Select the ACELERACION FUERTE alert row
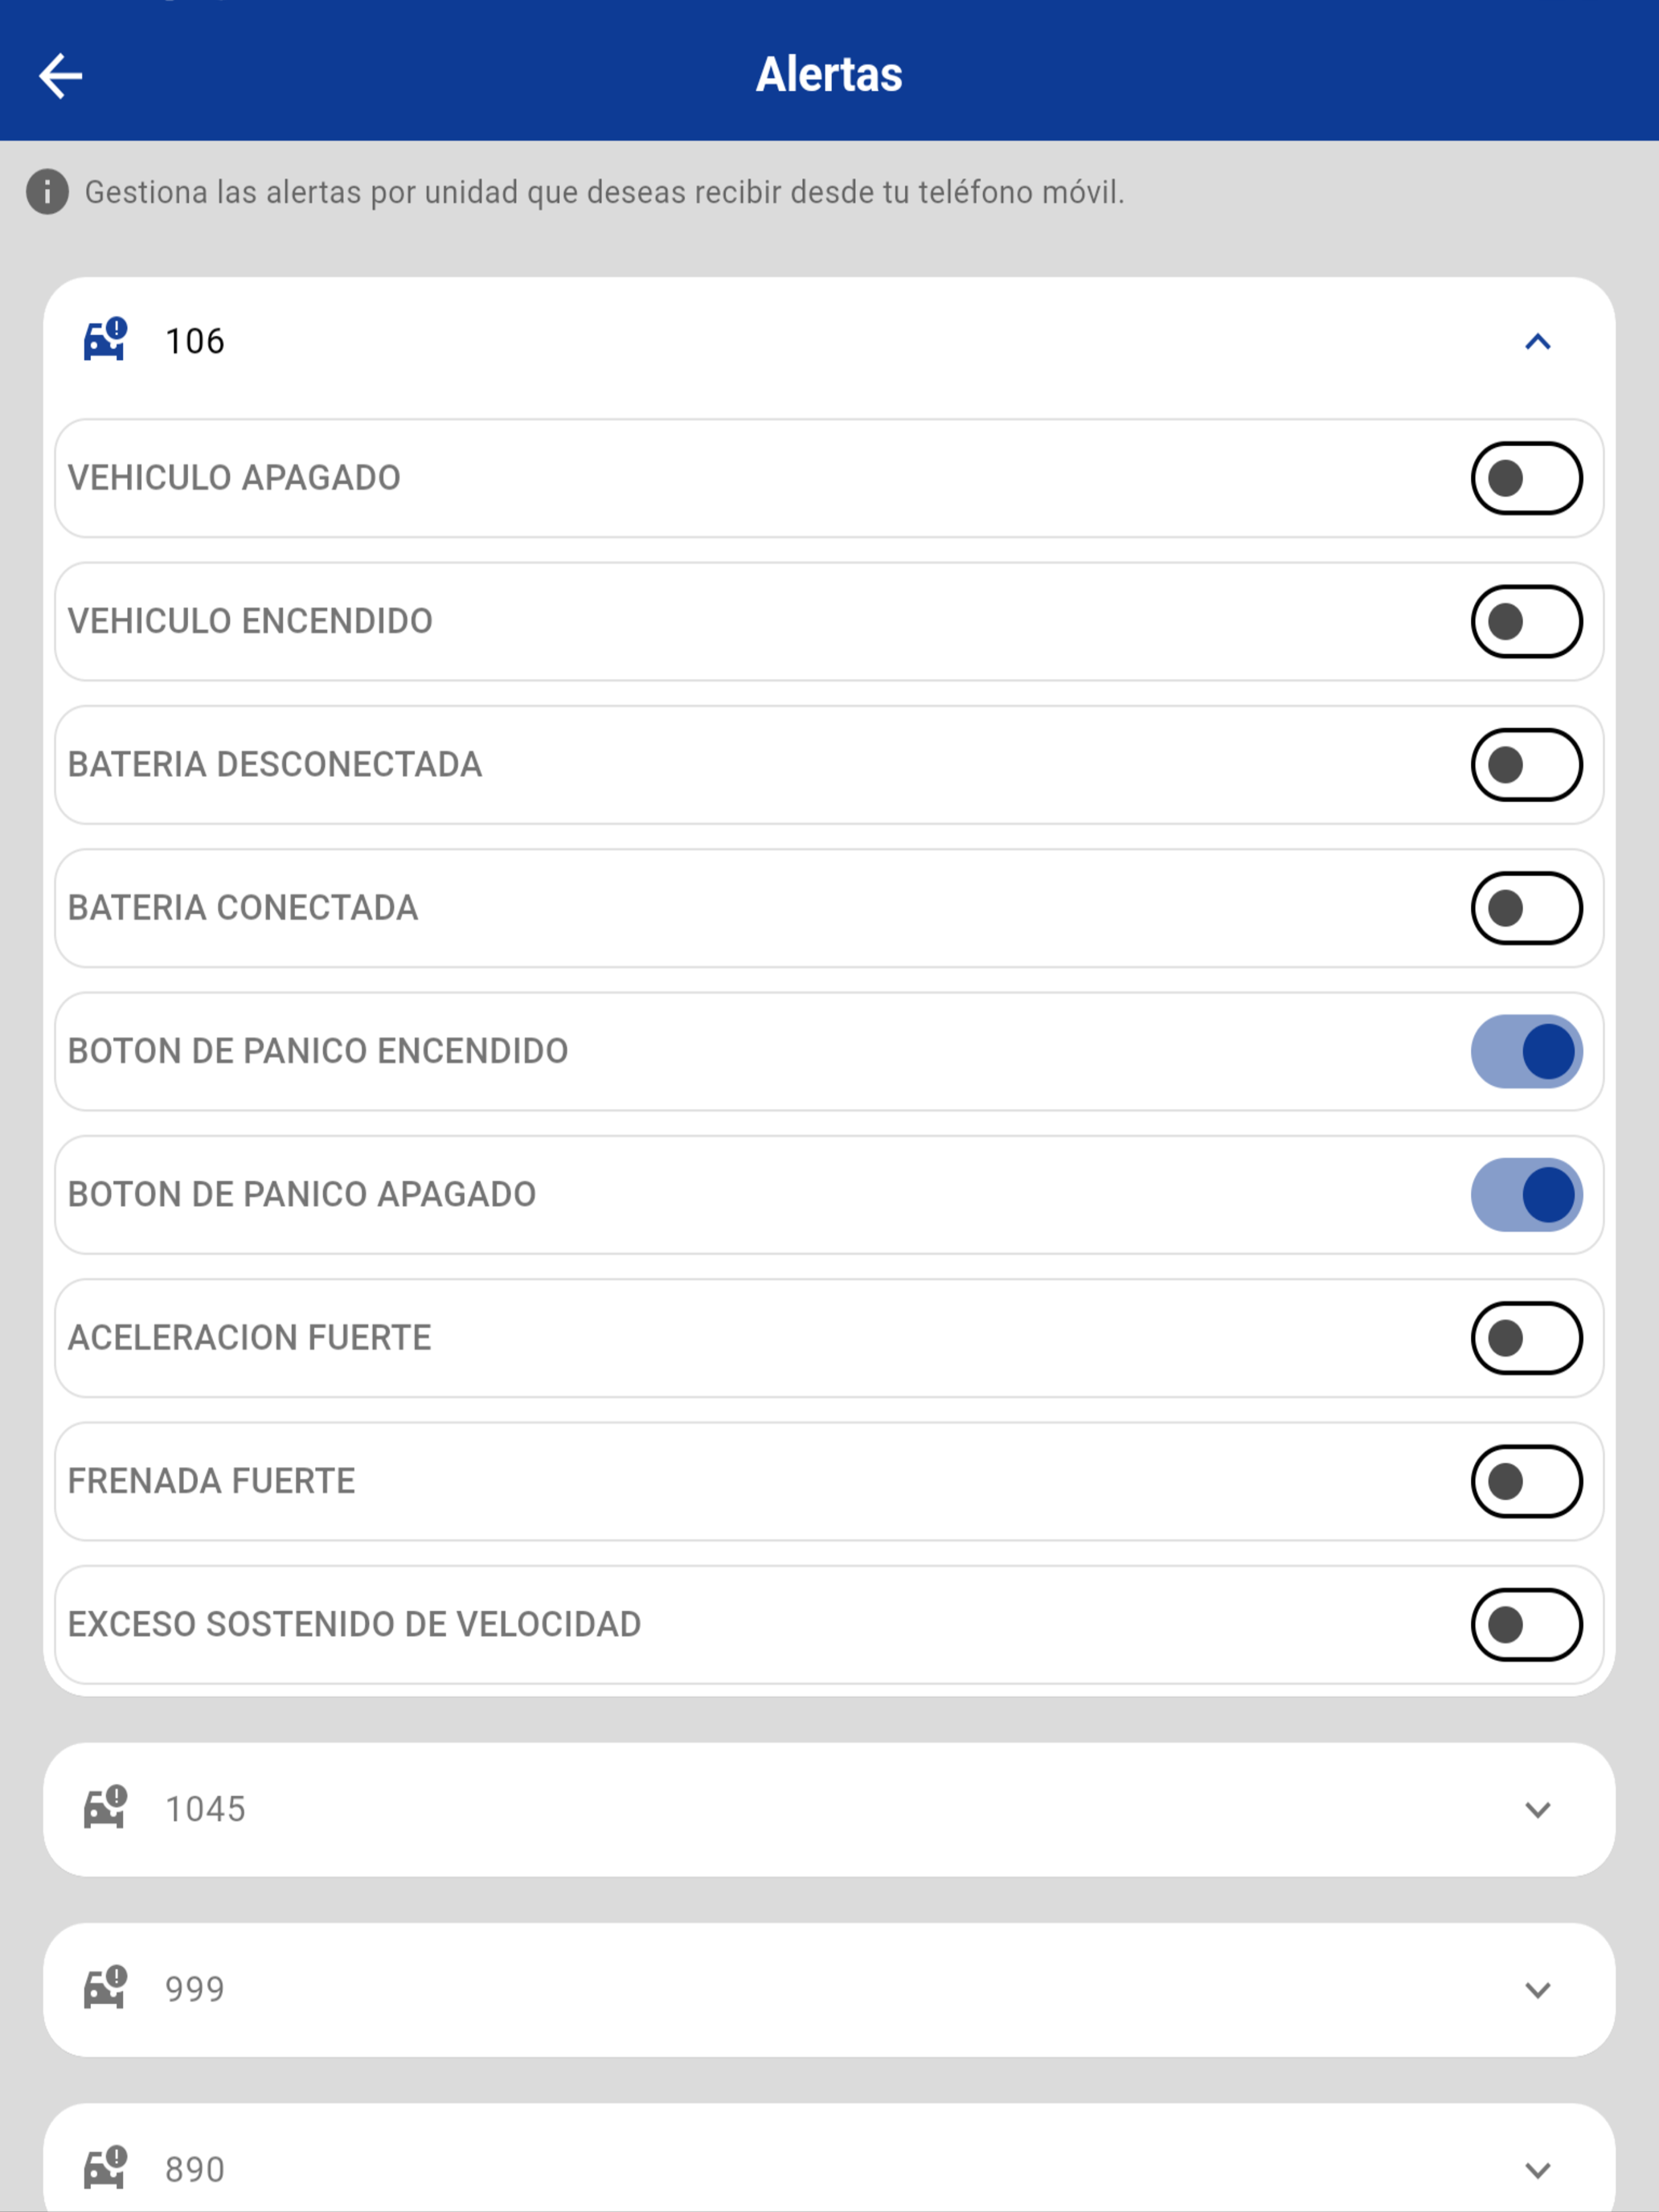Viewport: 1659px width, 2212px height. click(x=829, y=1338)
